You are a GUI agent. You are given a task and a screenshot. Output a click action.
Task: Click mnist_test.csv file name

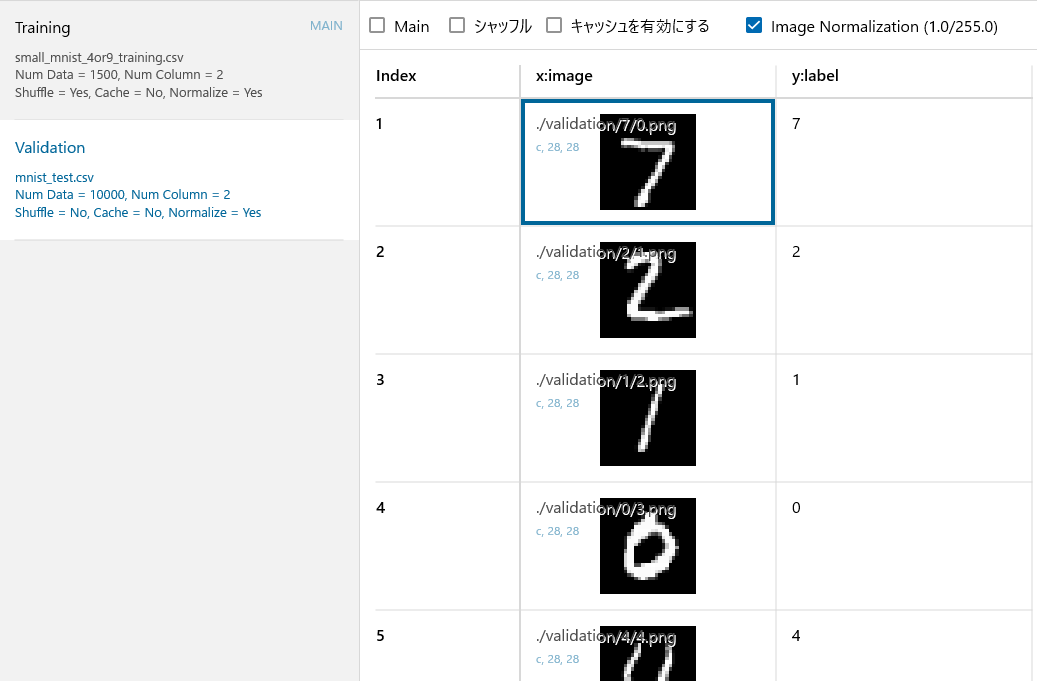54,177
